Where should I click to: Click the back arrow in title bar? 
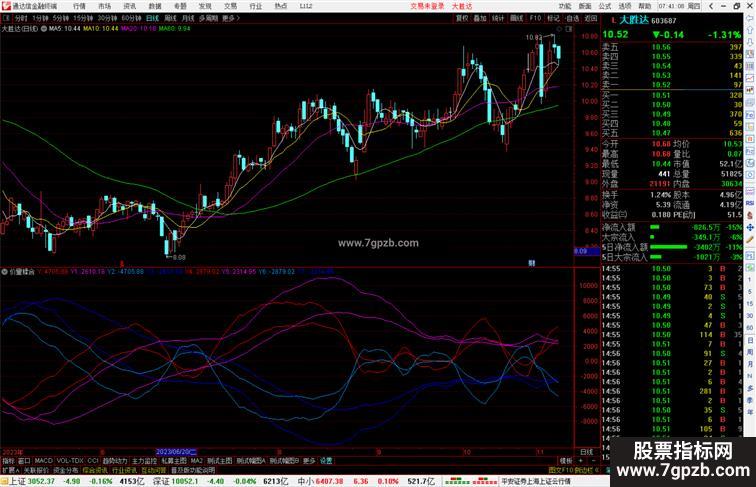click(x=711, y=6)
